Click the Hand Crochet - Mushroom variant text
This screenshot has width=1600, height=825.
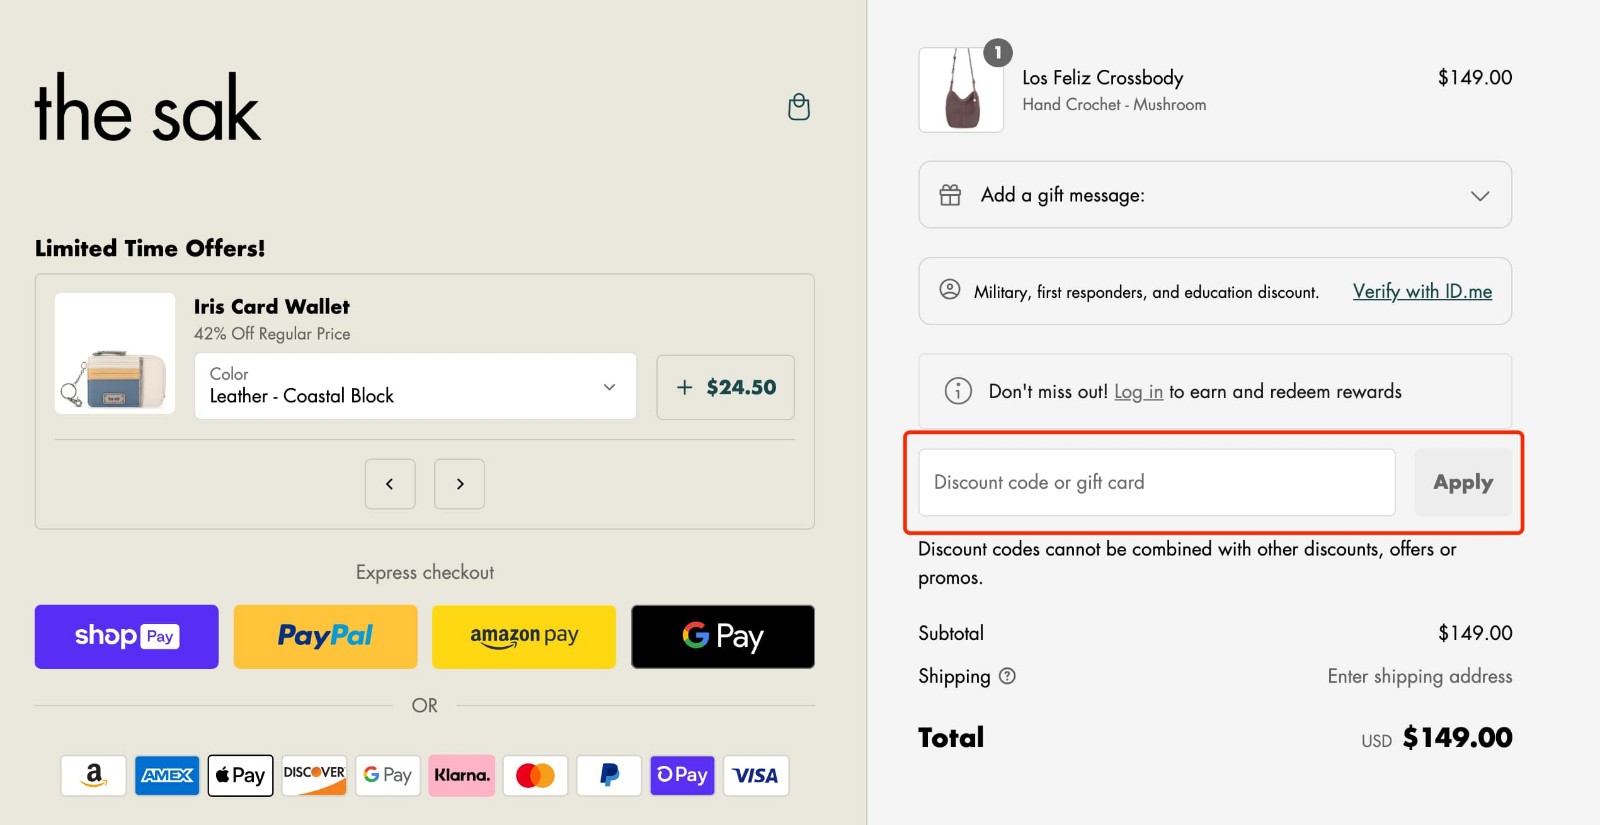coord(1114,104)
